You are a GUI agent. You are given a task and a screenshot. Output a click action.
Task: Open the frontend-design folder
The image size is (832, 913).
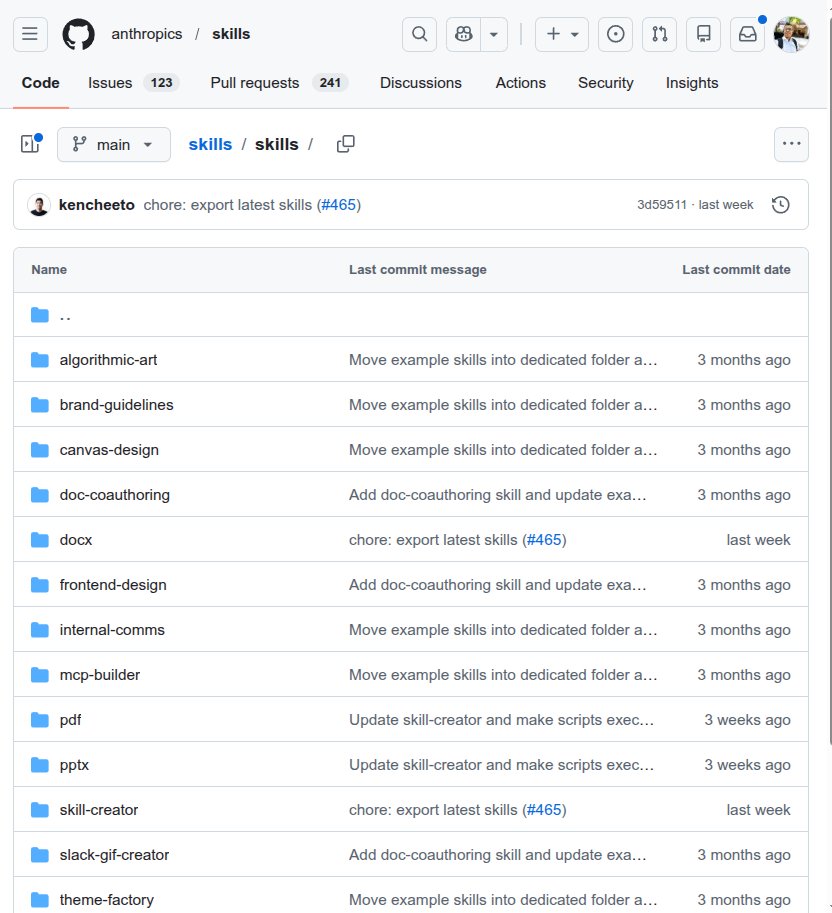(x=113, y=585)
